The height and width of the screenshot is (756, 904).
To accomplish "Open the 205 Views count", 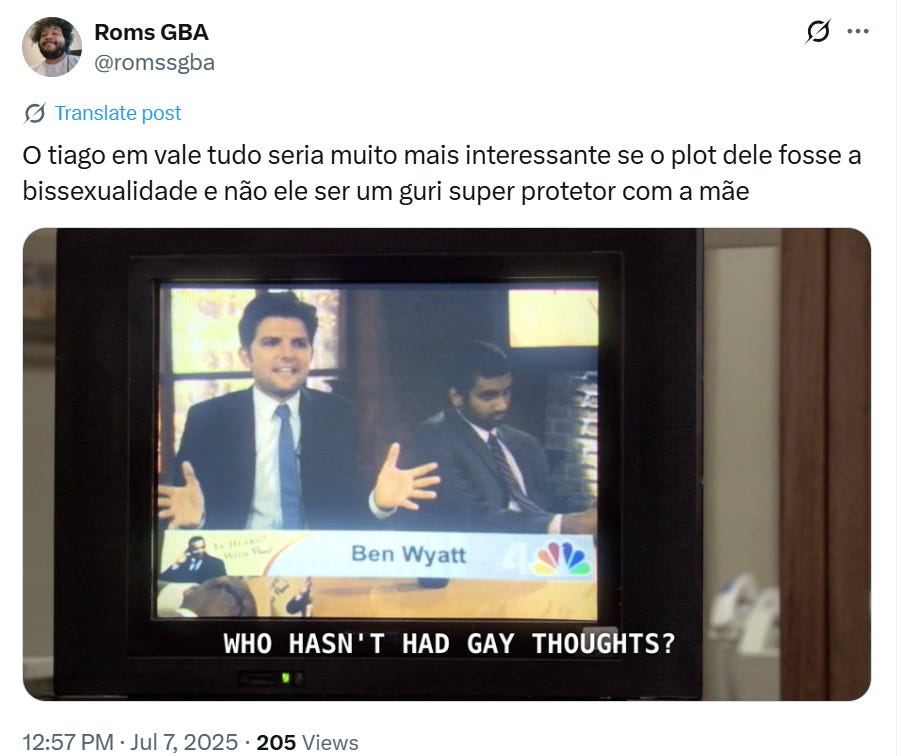I will tap(307, 742).
